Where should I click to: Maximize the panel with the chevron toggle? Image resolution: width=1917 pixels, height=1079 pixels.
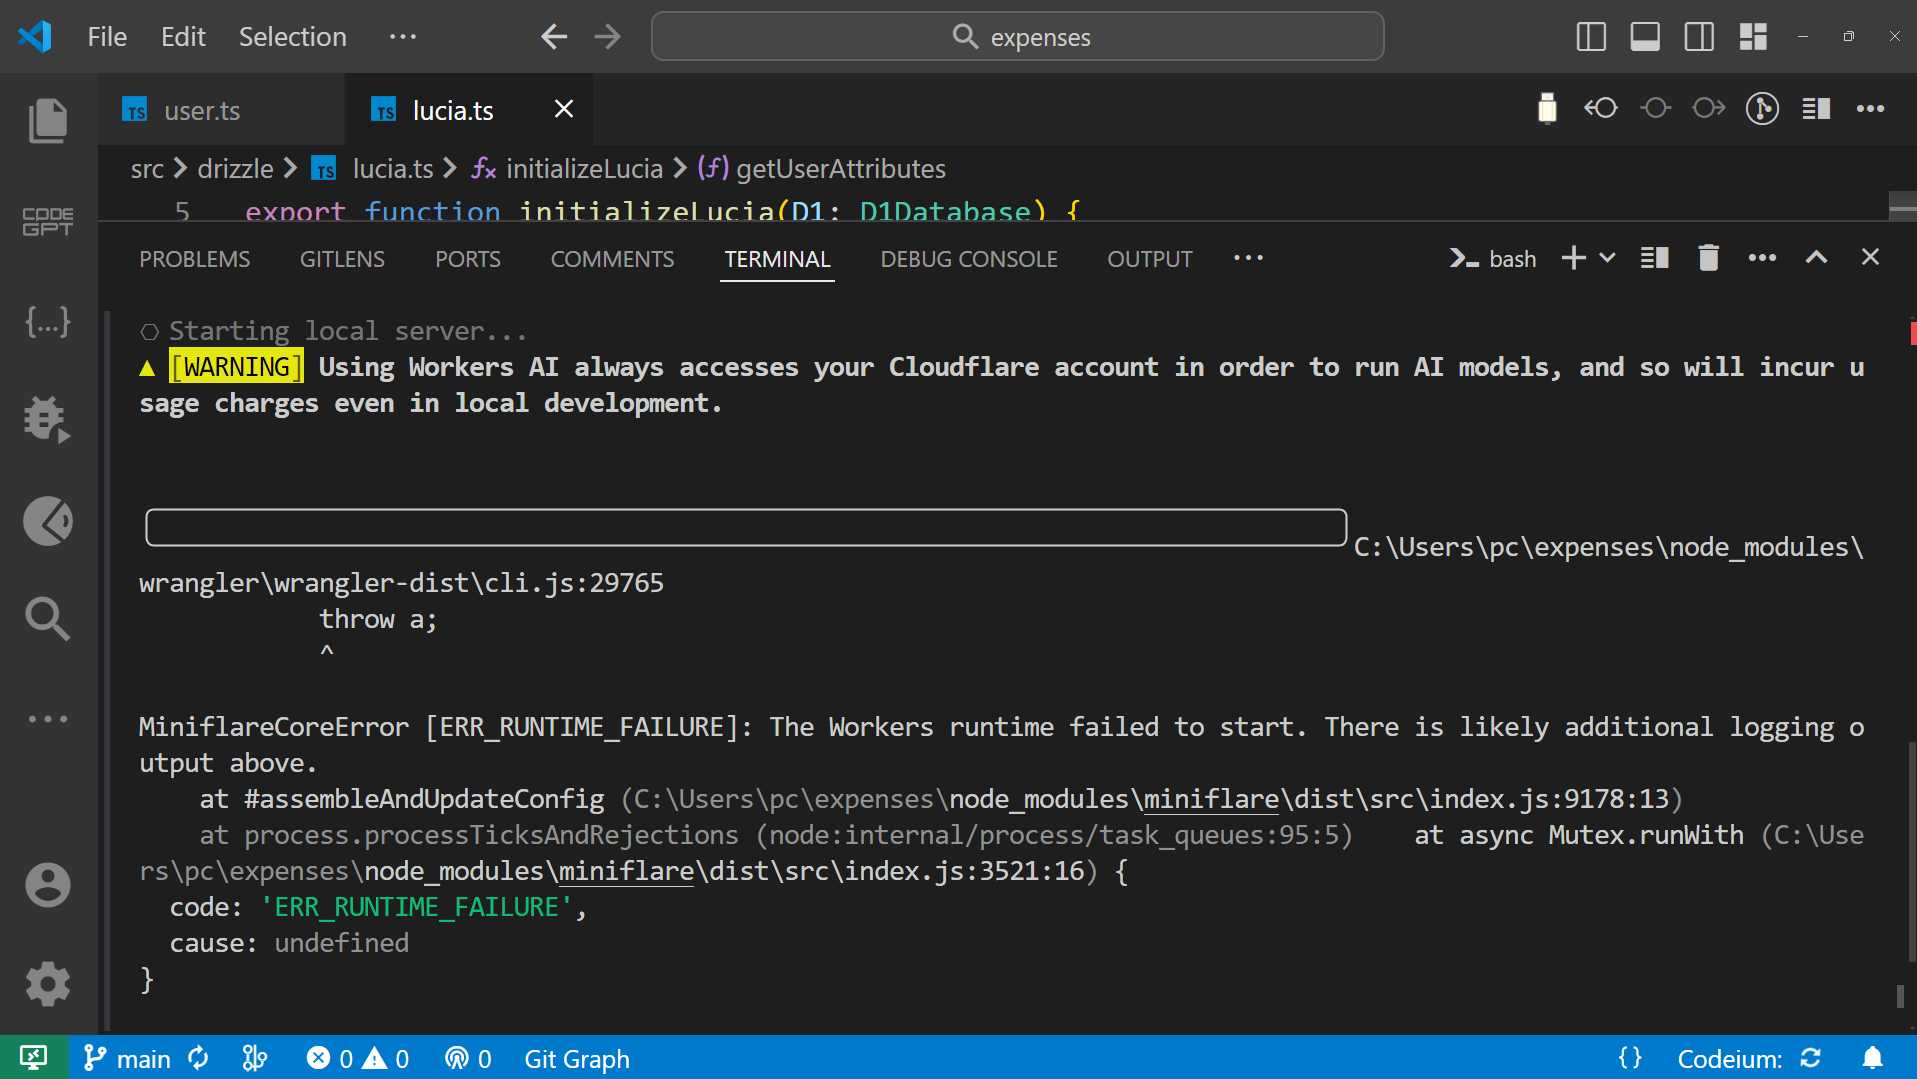coord(1816,257)
